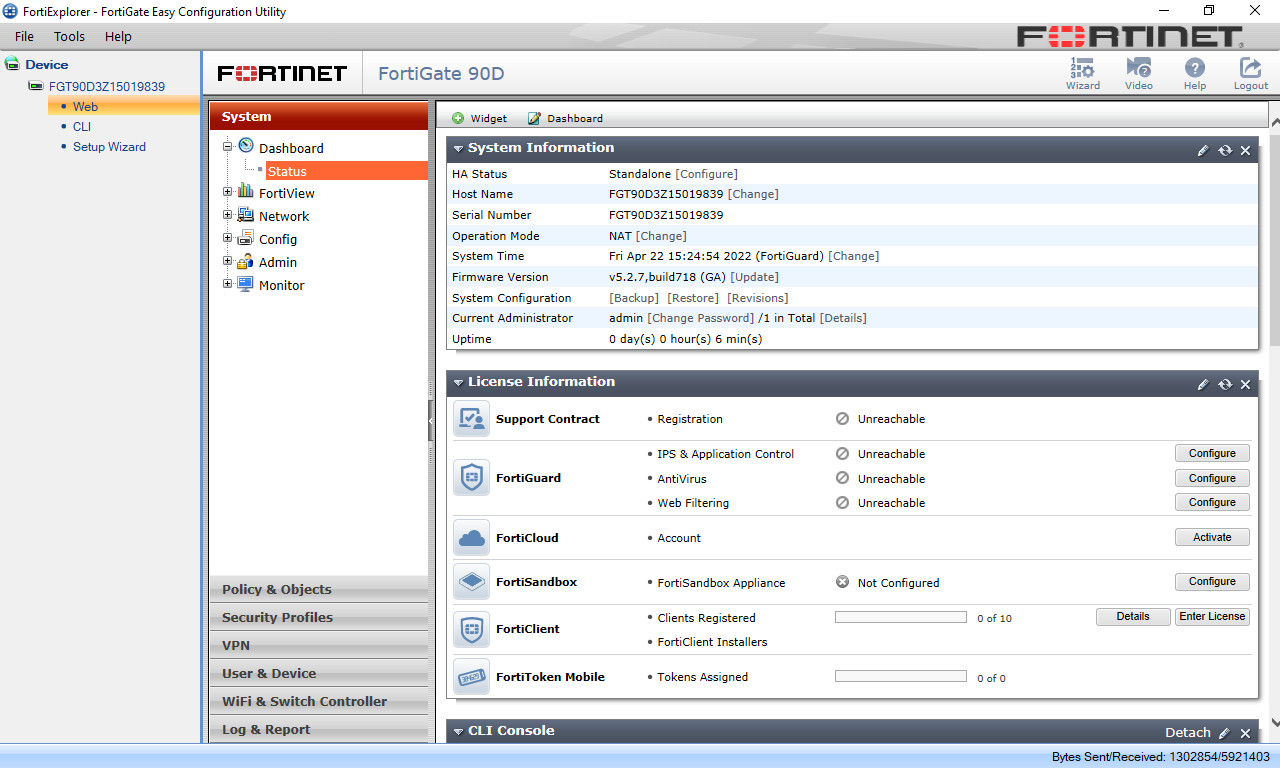Image resolution: width=1280 pixels, height=768 pixels.
Task: Click Configure for Web Filtering
Action: pos(1212,502)
